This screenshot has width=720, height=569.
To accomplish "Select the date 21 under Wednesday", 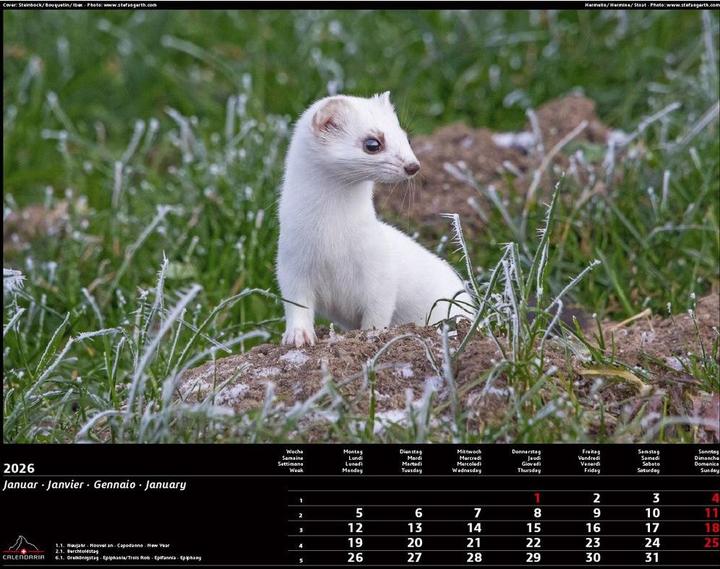I will click(474, 543).
